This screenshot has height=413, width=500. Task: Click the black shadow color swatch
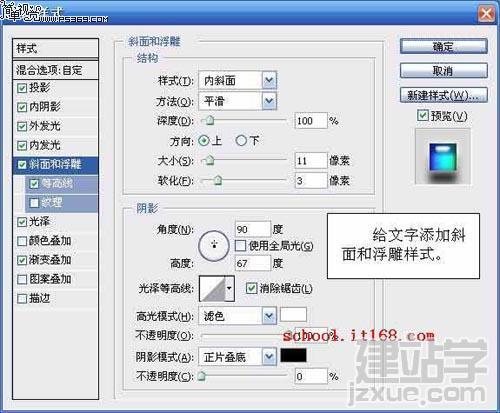(293, 355)
